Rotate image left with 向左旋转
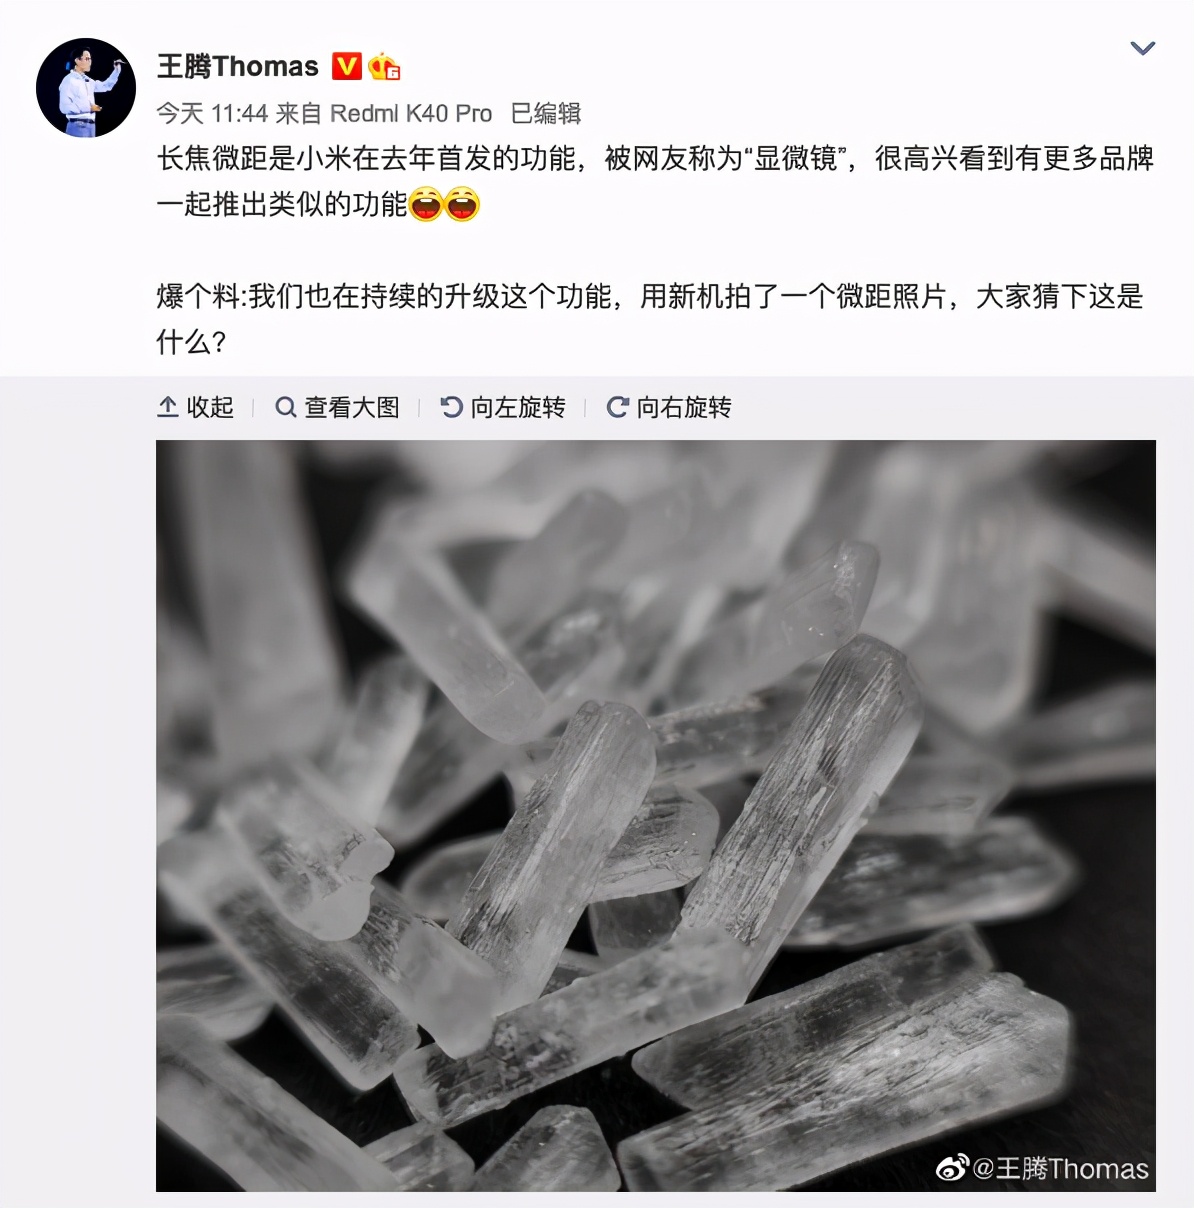 [x=503, y=407]
